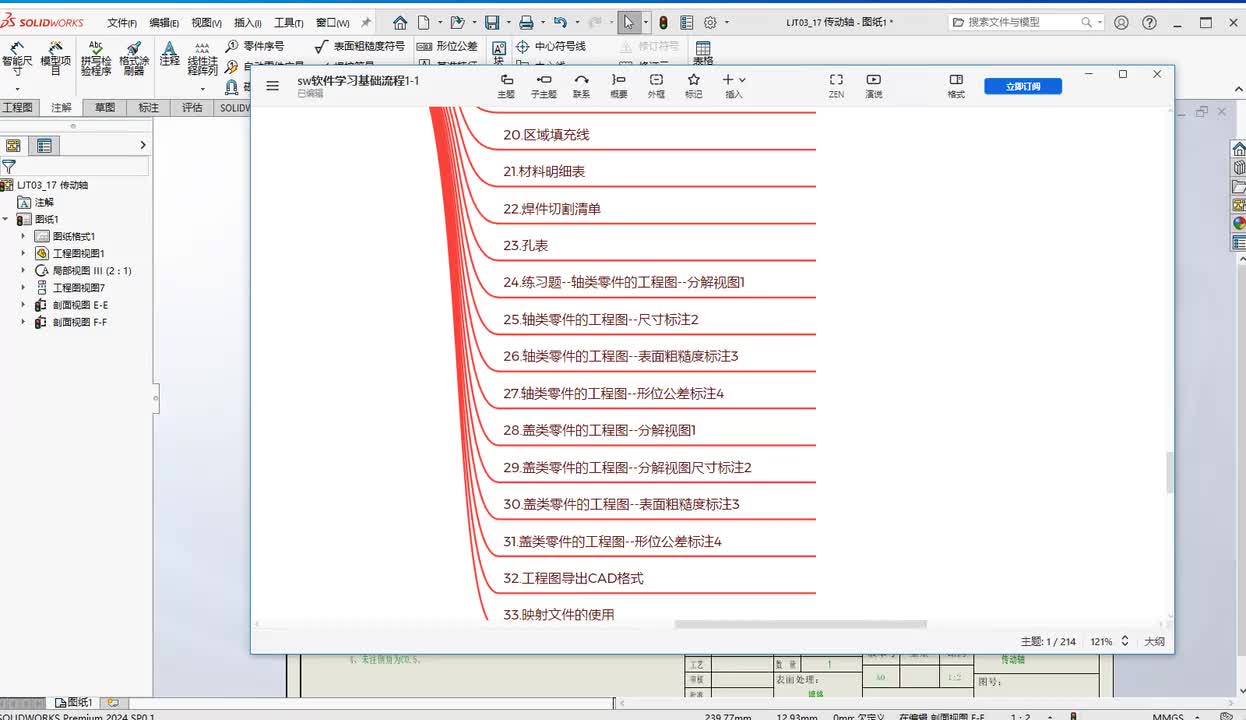The image size is (1246, 720).
Task: Switch to the FeatureManager tree tab icon
Action: point(13,145)
